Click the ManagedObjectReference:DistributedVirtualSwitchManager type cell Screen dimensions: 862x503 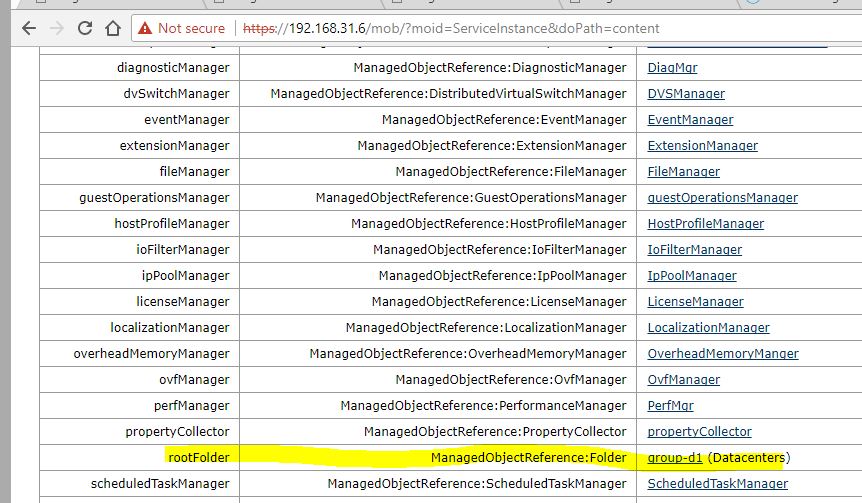click(438, 93)
